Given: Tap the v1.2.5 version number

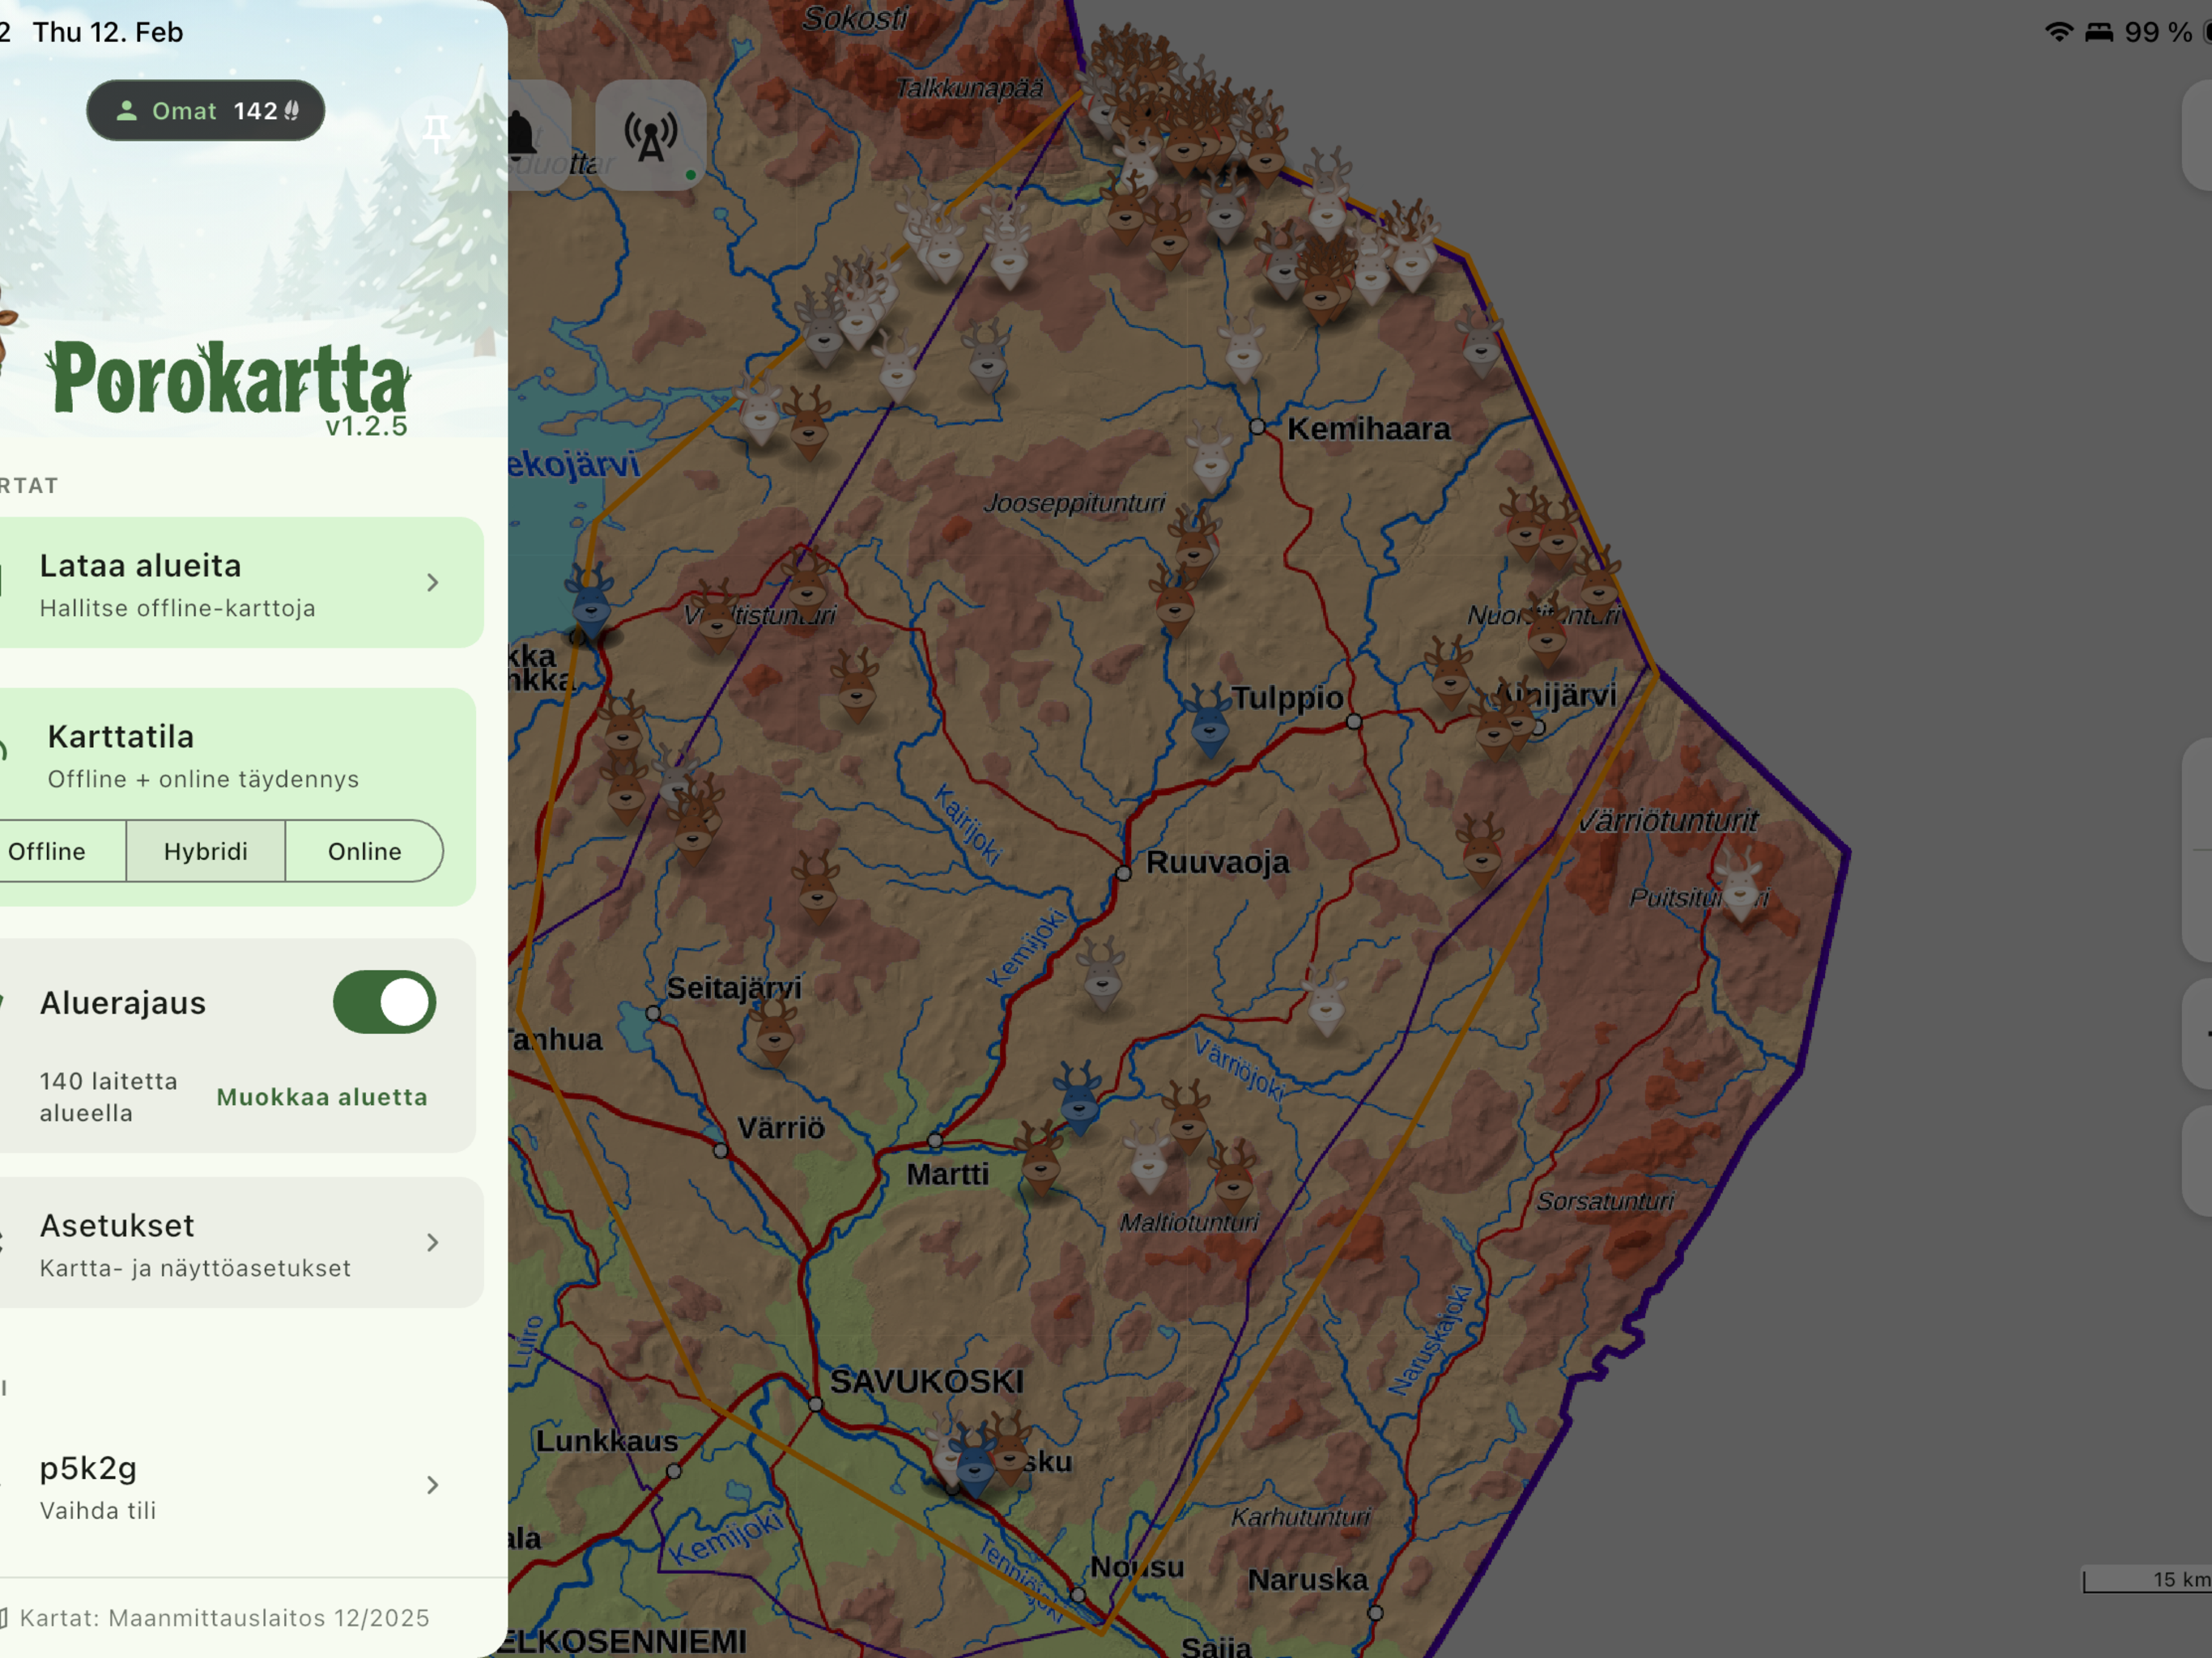Looking at the screenshot, I should (367, 426).
